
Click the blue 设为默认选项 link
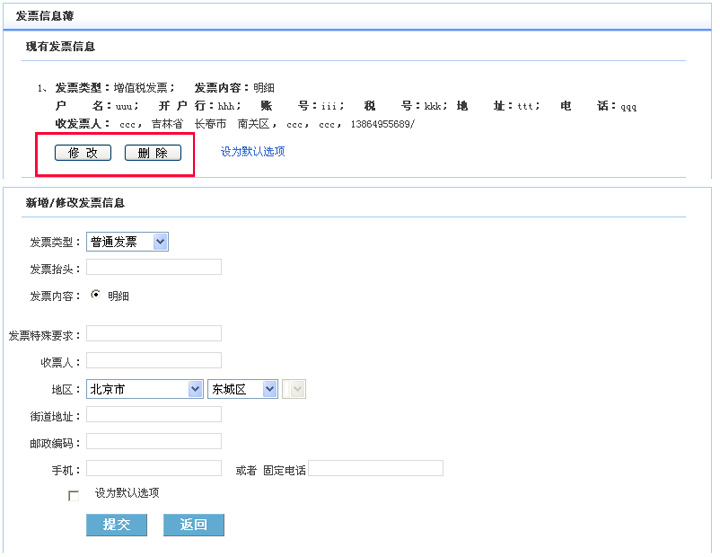(253, 152)
